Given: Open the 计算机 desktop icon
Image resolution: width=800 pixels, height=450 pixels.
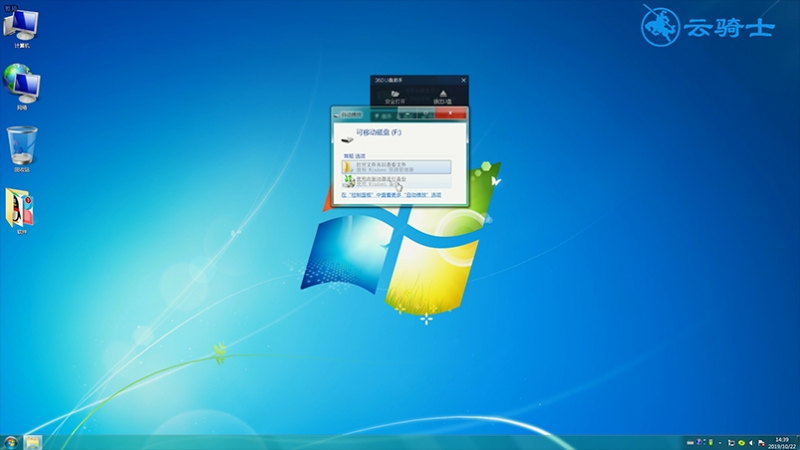Looking at the screenshot, I should (x=21, y=28).
